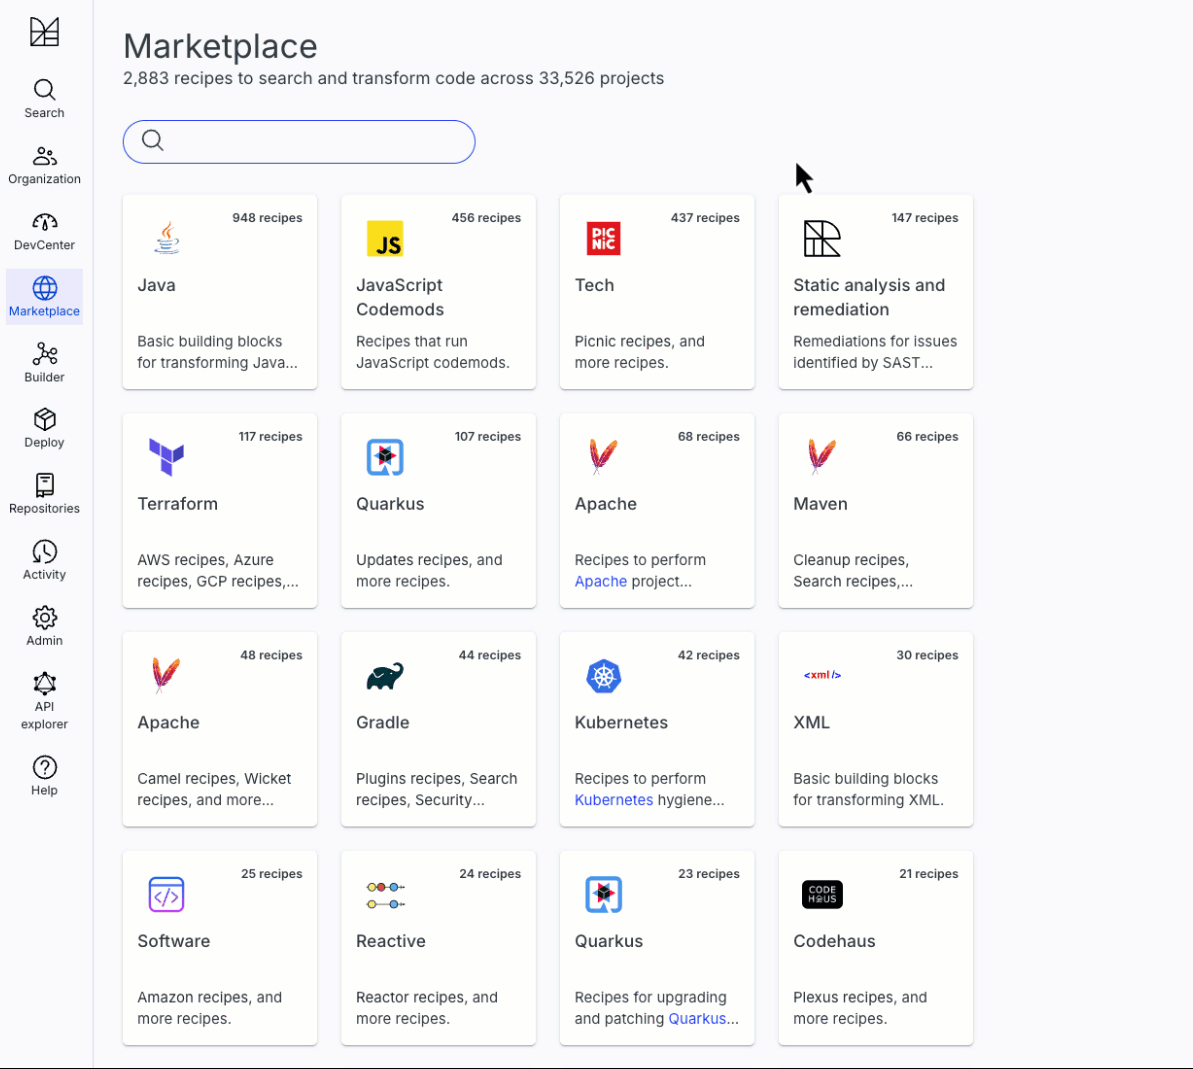Click the Codehaus logo icon
The height and width of the screenshot is (1069, 1193).
pyautogui.click(x=822, y=894)
